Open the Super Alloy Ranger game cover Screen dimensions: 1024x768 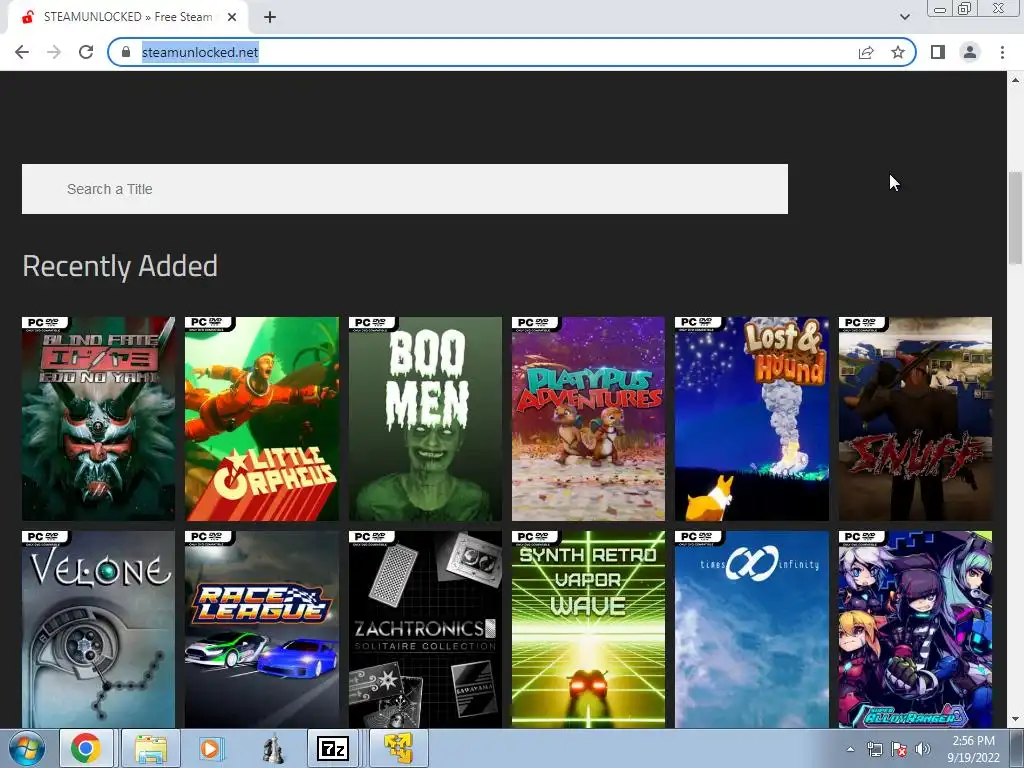tap(915, 629)
